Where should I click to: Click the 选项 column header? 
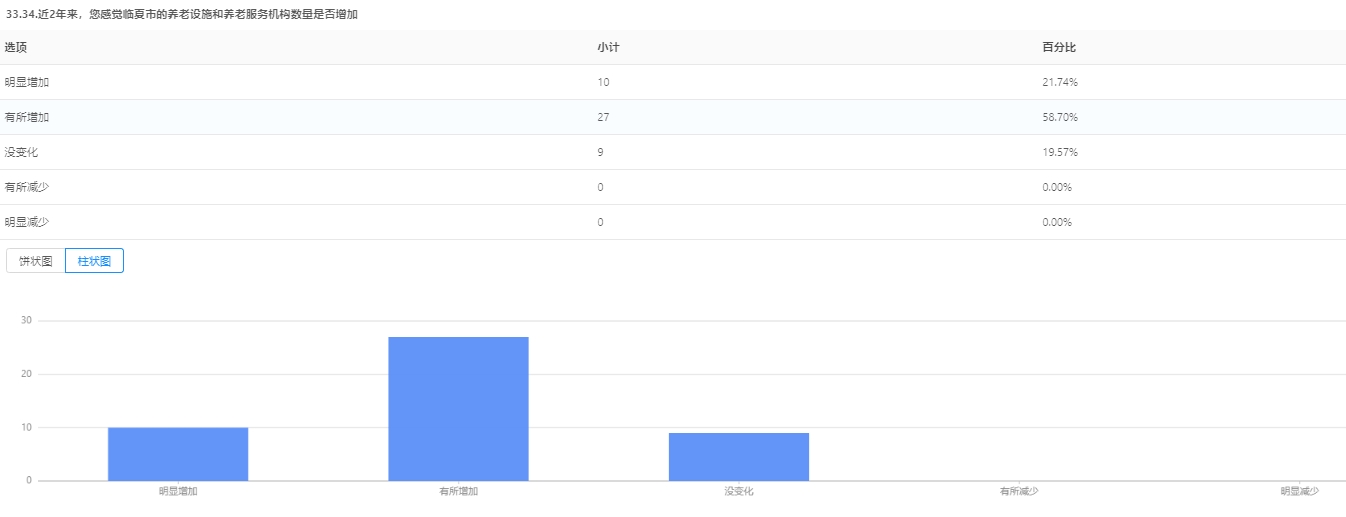tap(16, 47)
